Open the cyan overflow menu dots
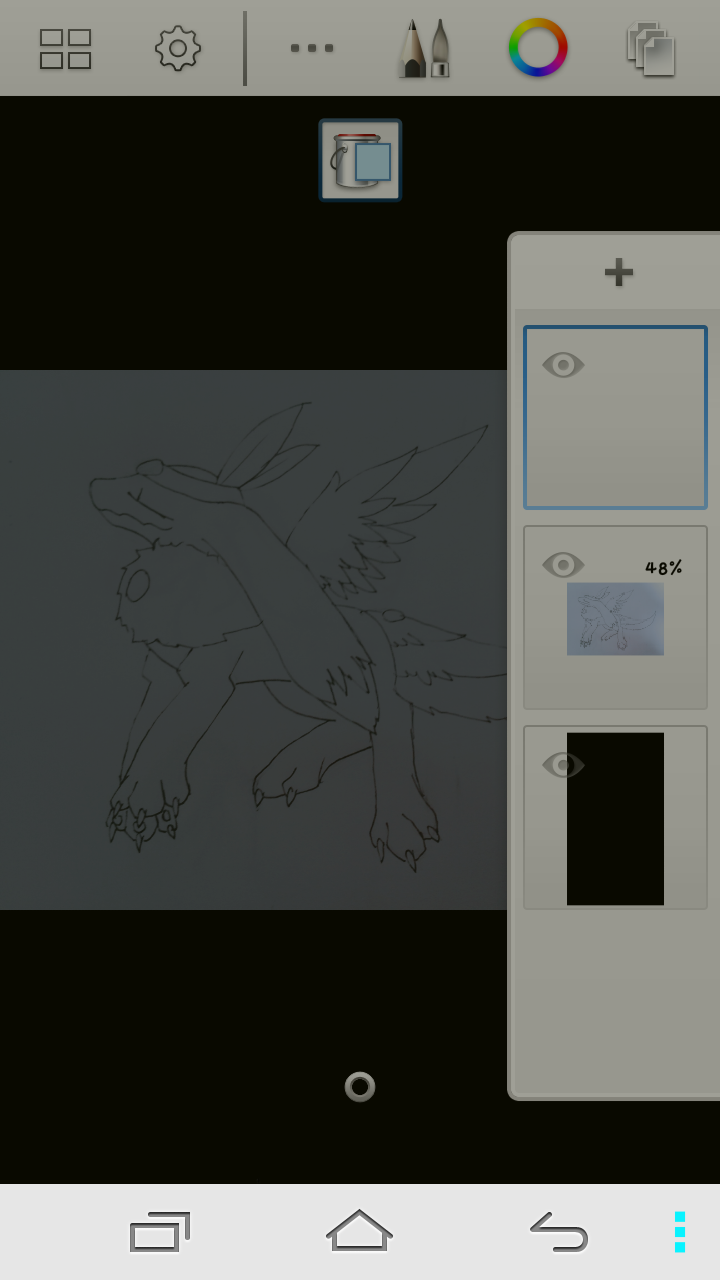720x1280 pixels. pyautogui.click(x=680, y=1232)
